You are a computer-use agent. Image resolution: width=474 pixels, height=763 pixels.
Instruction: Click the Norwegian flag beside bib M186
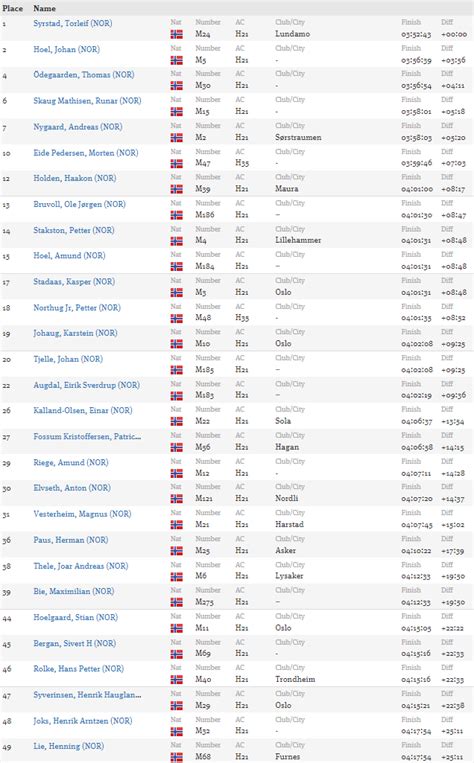[x=177, y=215]
